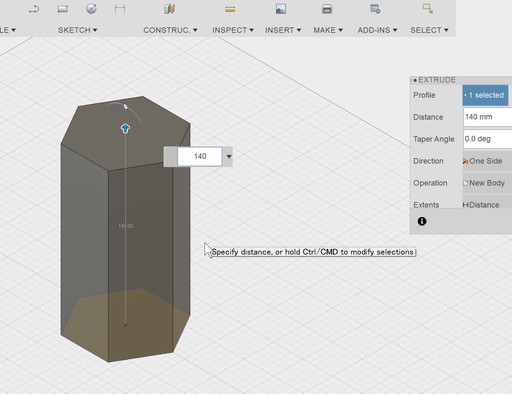Viewport: 512px width, 394px height.
Task: Click the sketch line tool icon
Action: (34, 9)
